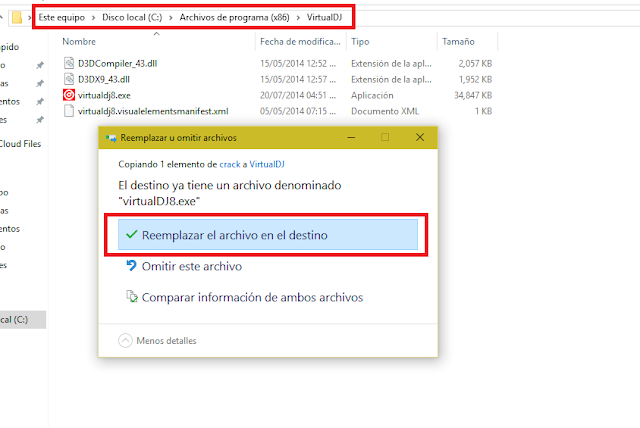Select the virtualdj8.exe red application icon

coord(69,95)
